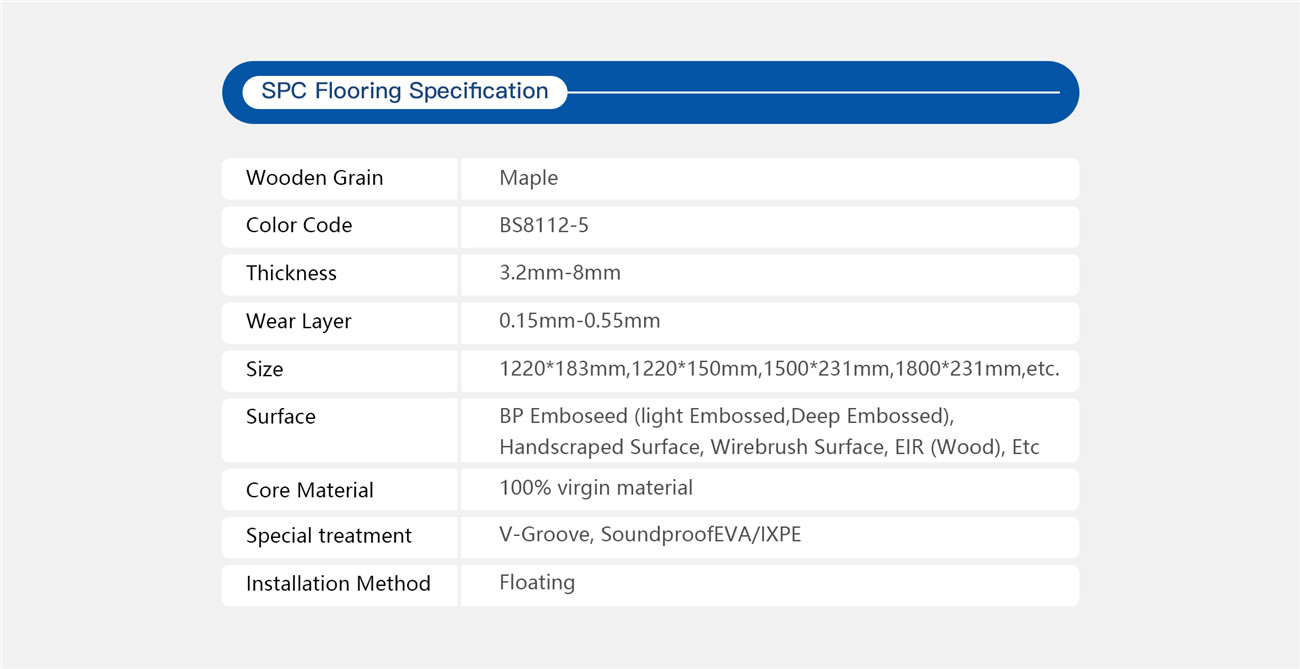The width and height of the screenshot is (1300, 669).
Task: Select the Surface row label
Action: tap(281, 417)
